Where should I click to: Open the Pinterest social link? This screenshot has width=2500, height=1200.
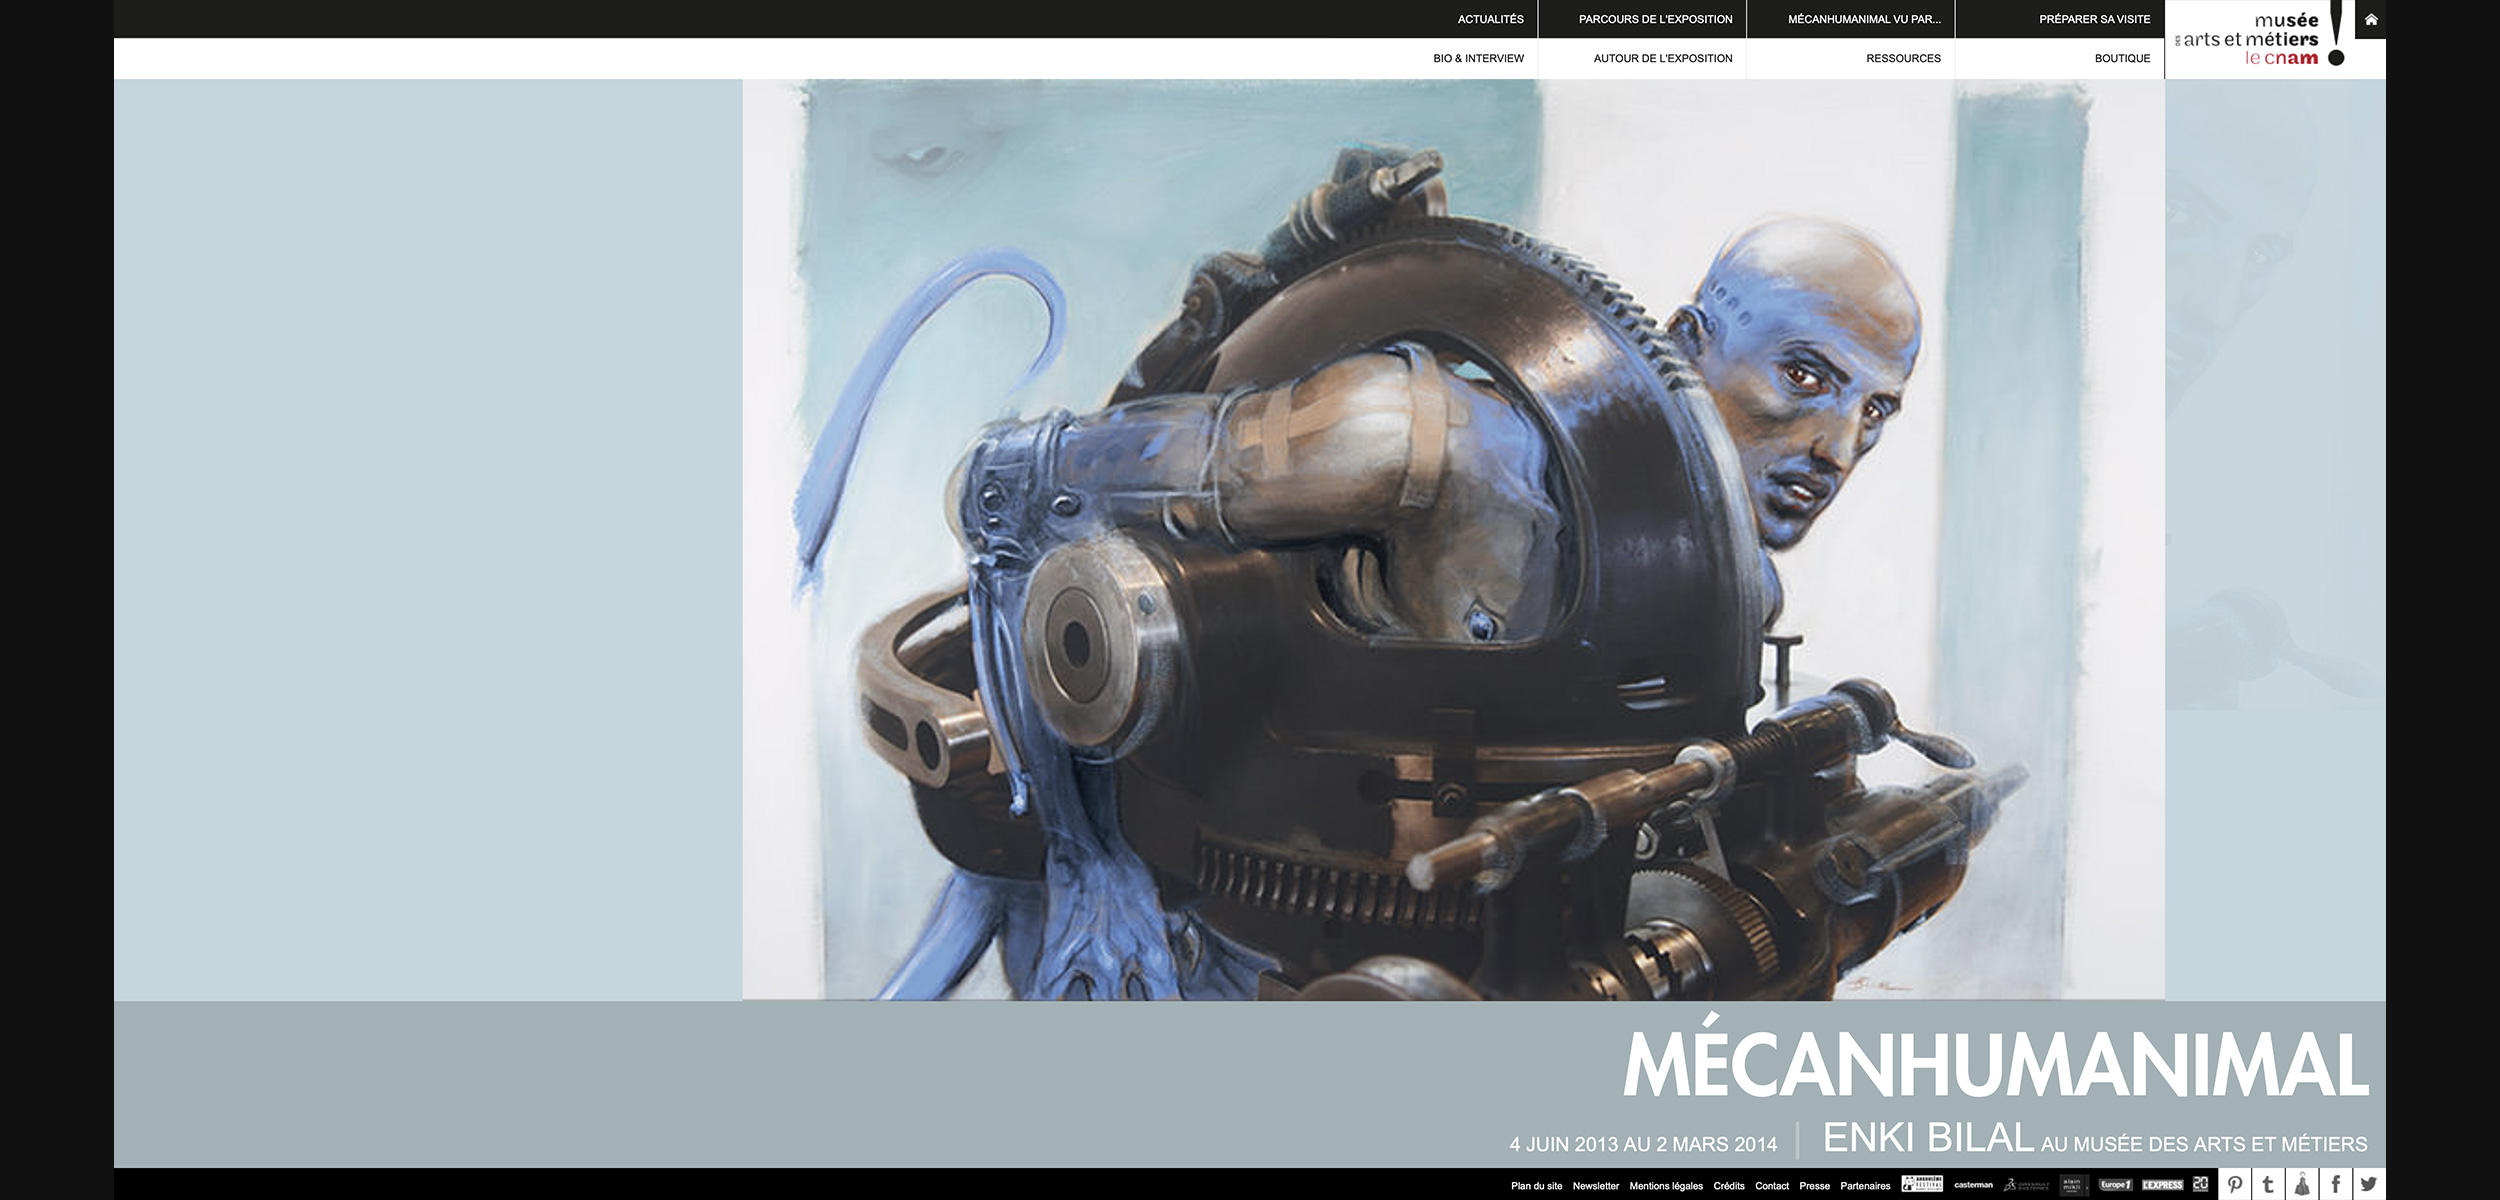2235,1184
